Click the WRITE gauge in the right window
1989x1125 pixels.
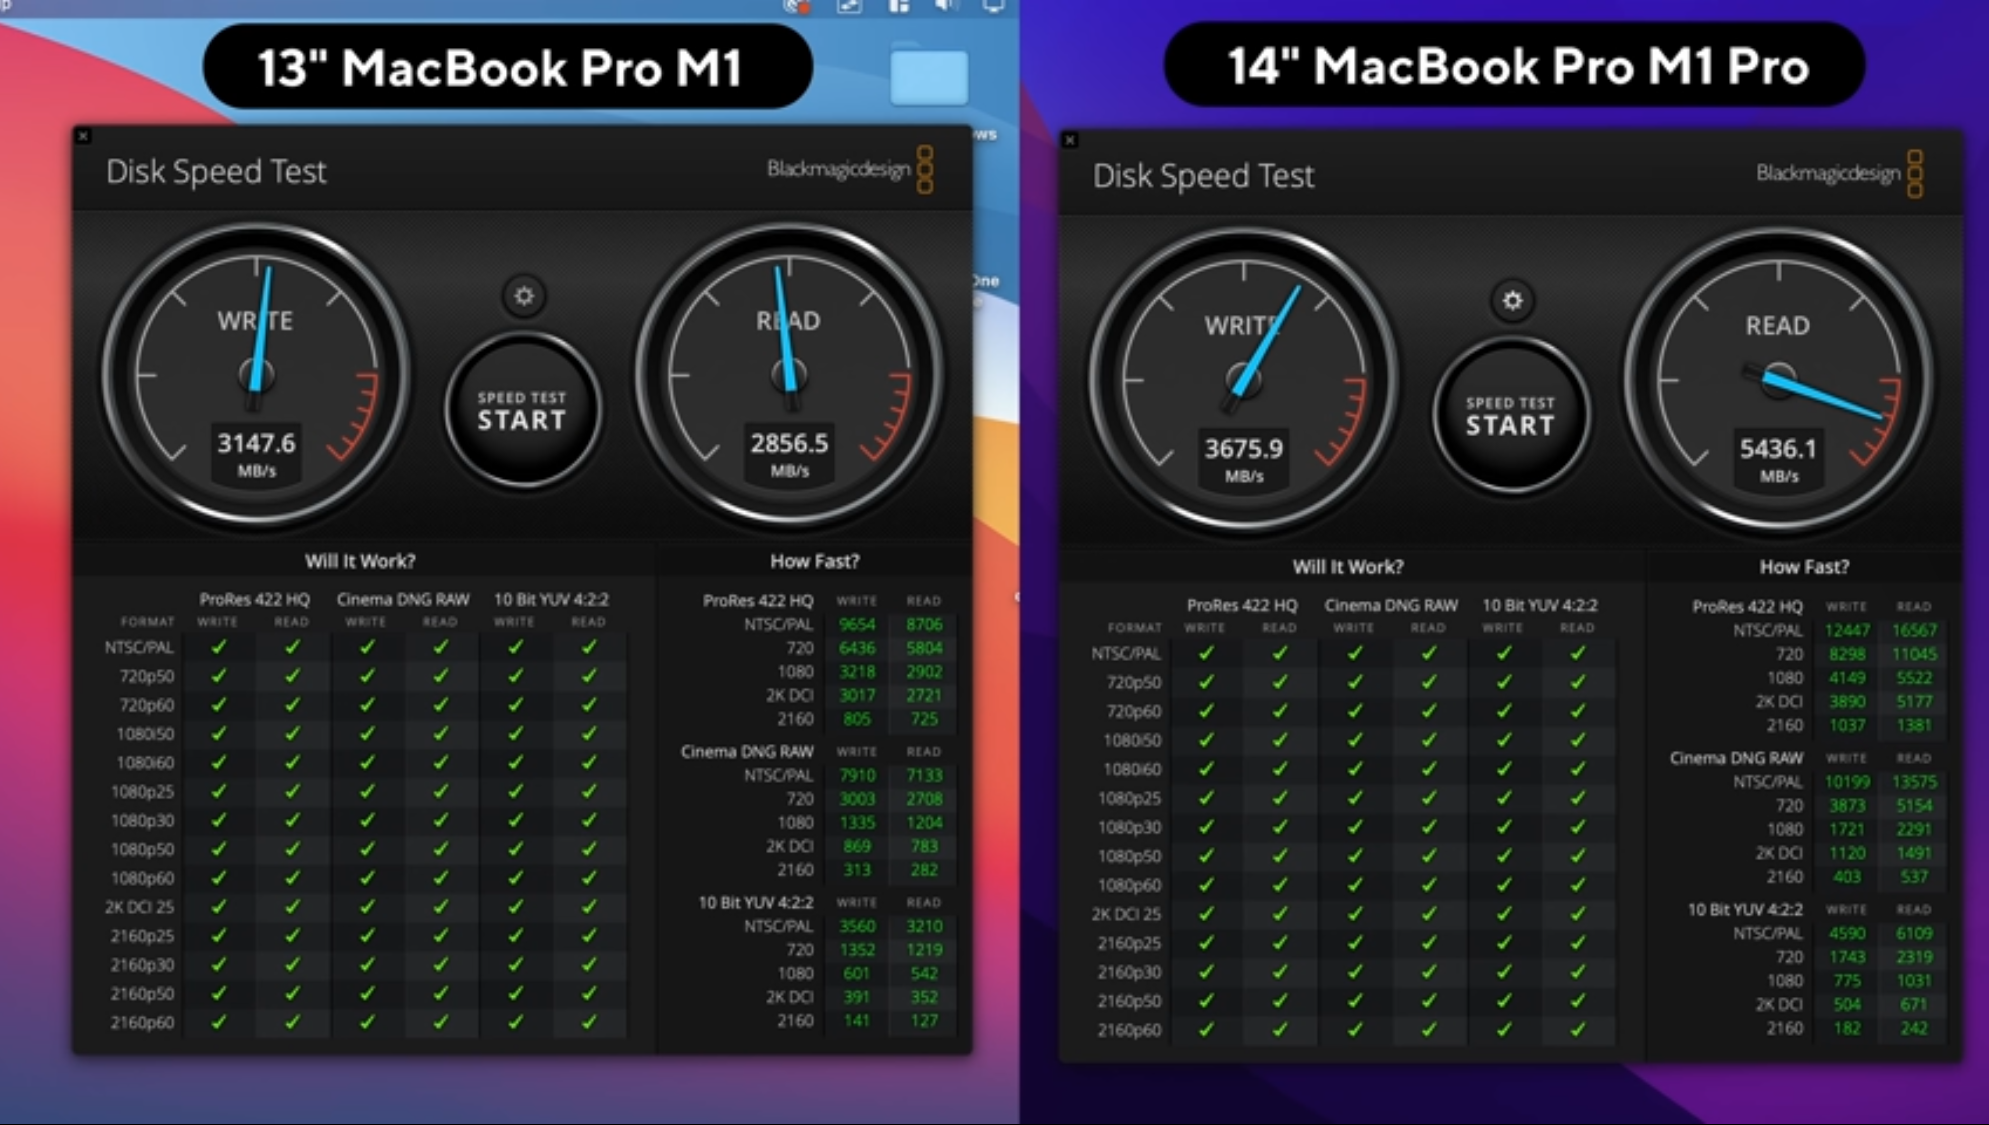(1244, 380)
